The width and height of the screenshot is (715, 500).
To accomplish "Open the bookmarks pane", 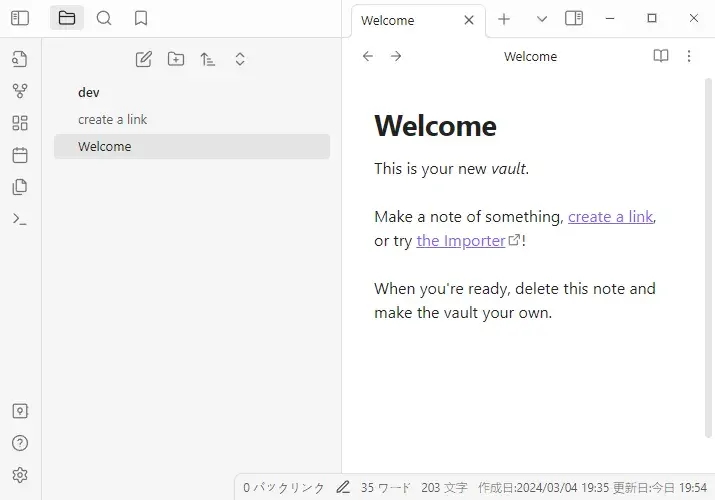I will point(141,18).
